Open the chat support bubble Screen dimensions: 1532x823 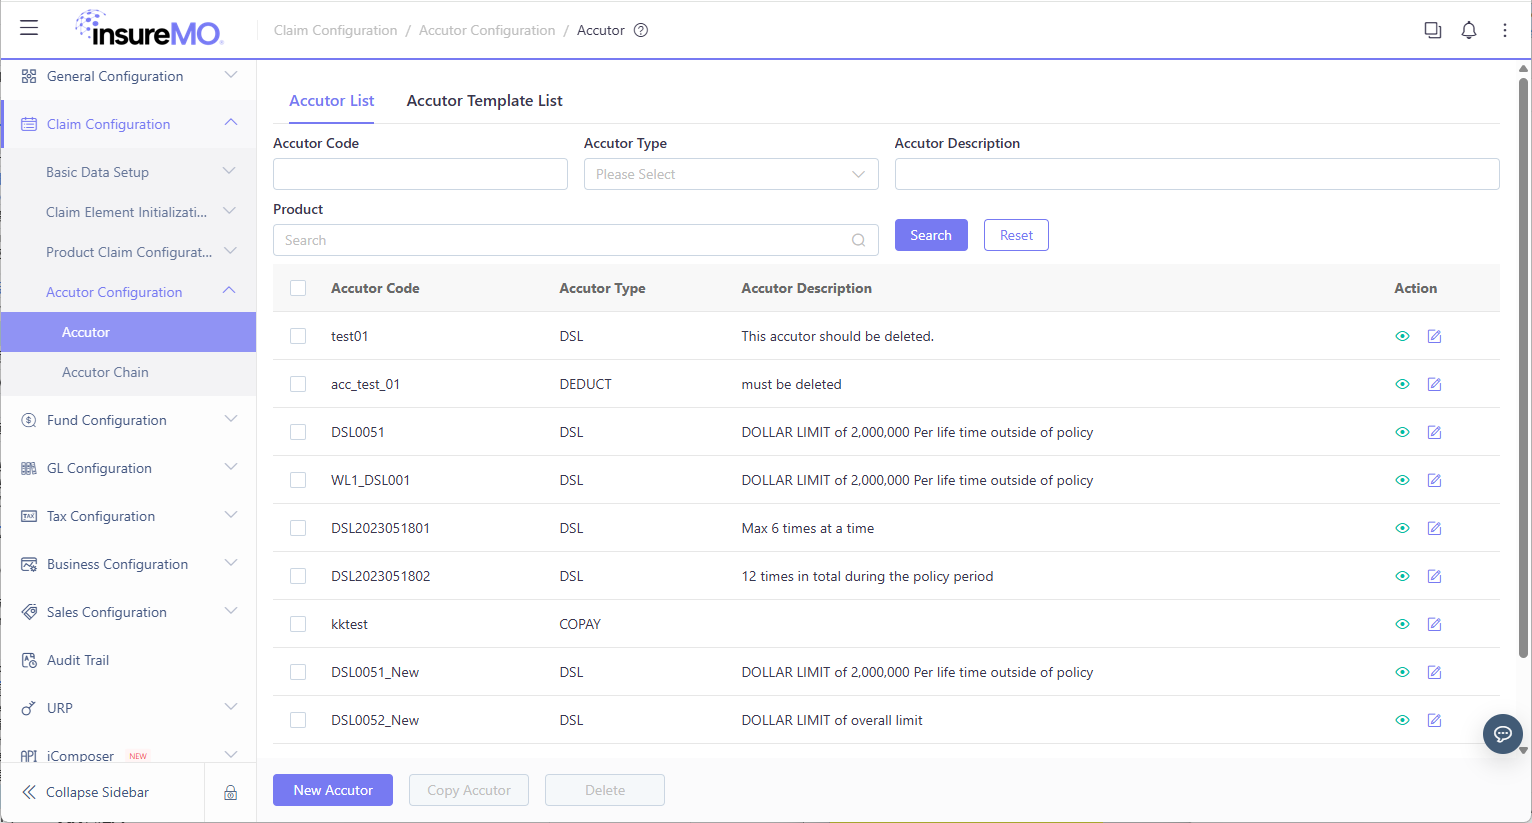click(1502, 734)
